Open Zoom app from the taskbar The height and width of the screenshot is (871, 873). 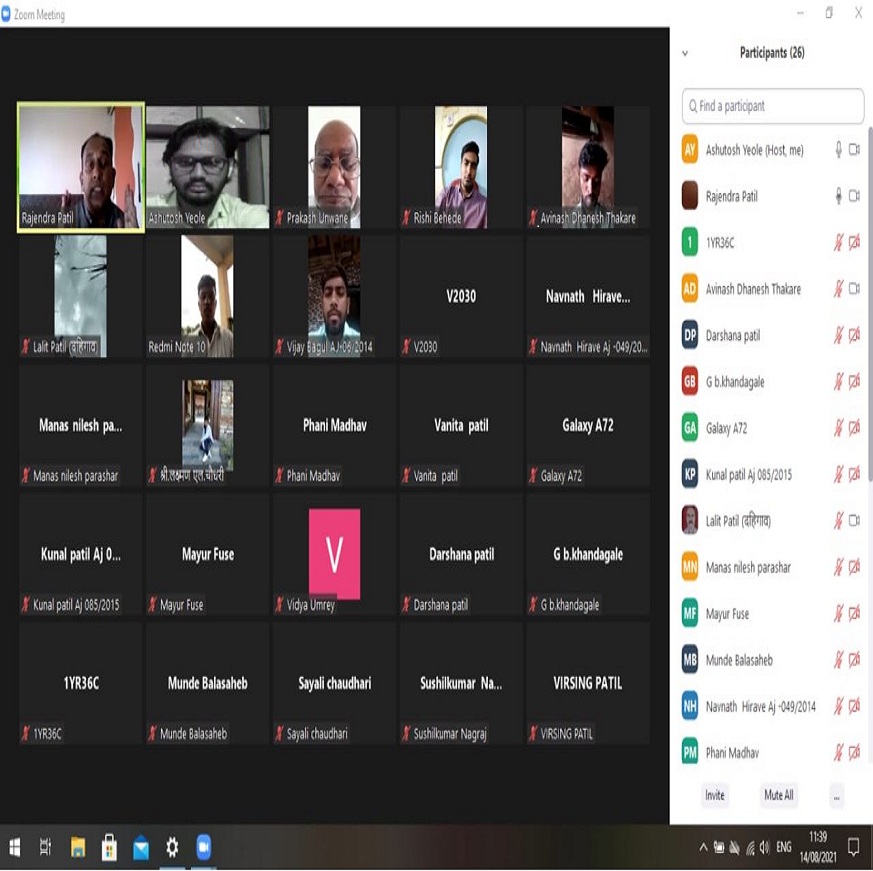[x=204, y=848]
